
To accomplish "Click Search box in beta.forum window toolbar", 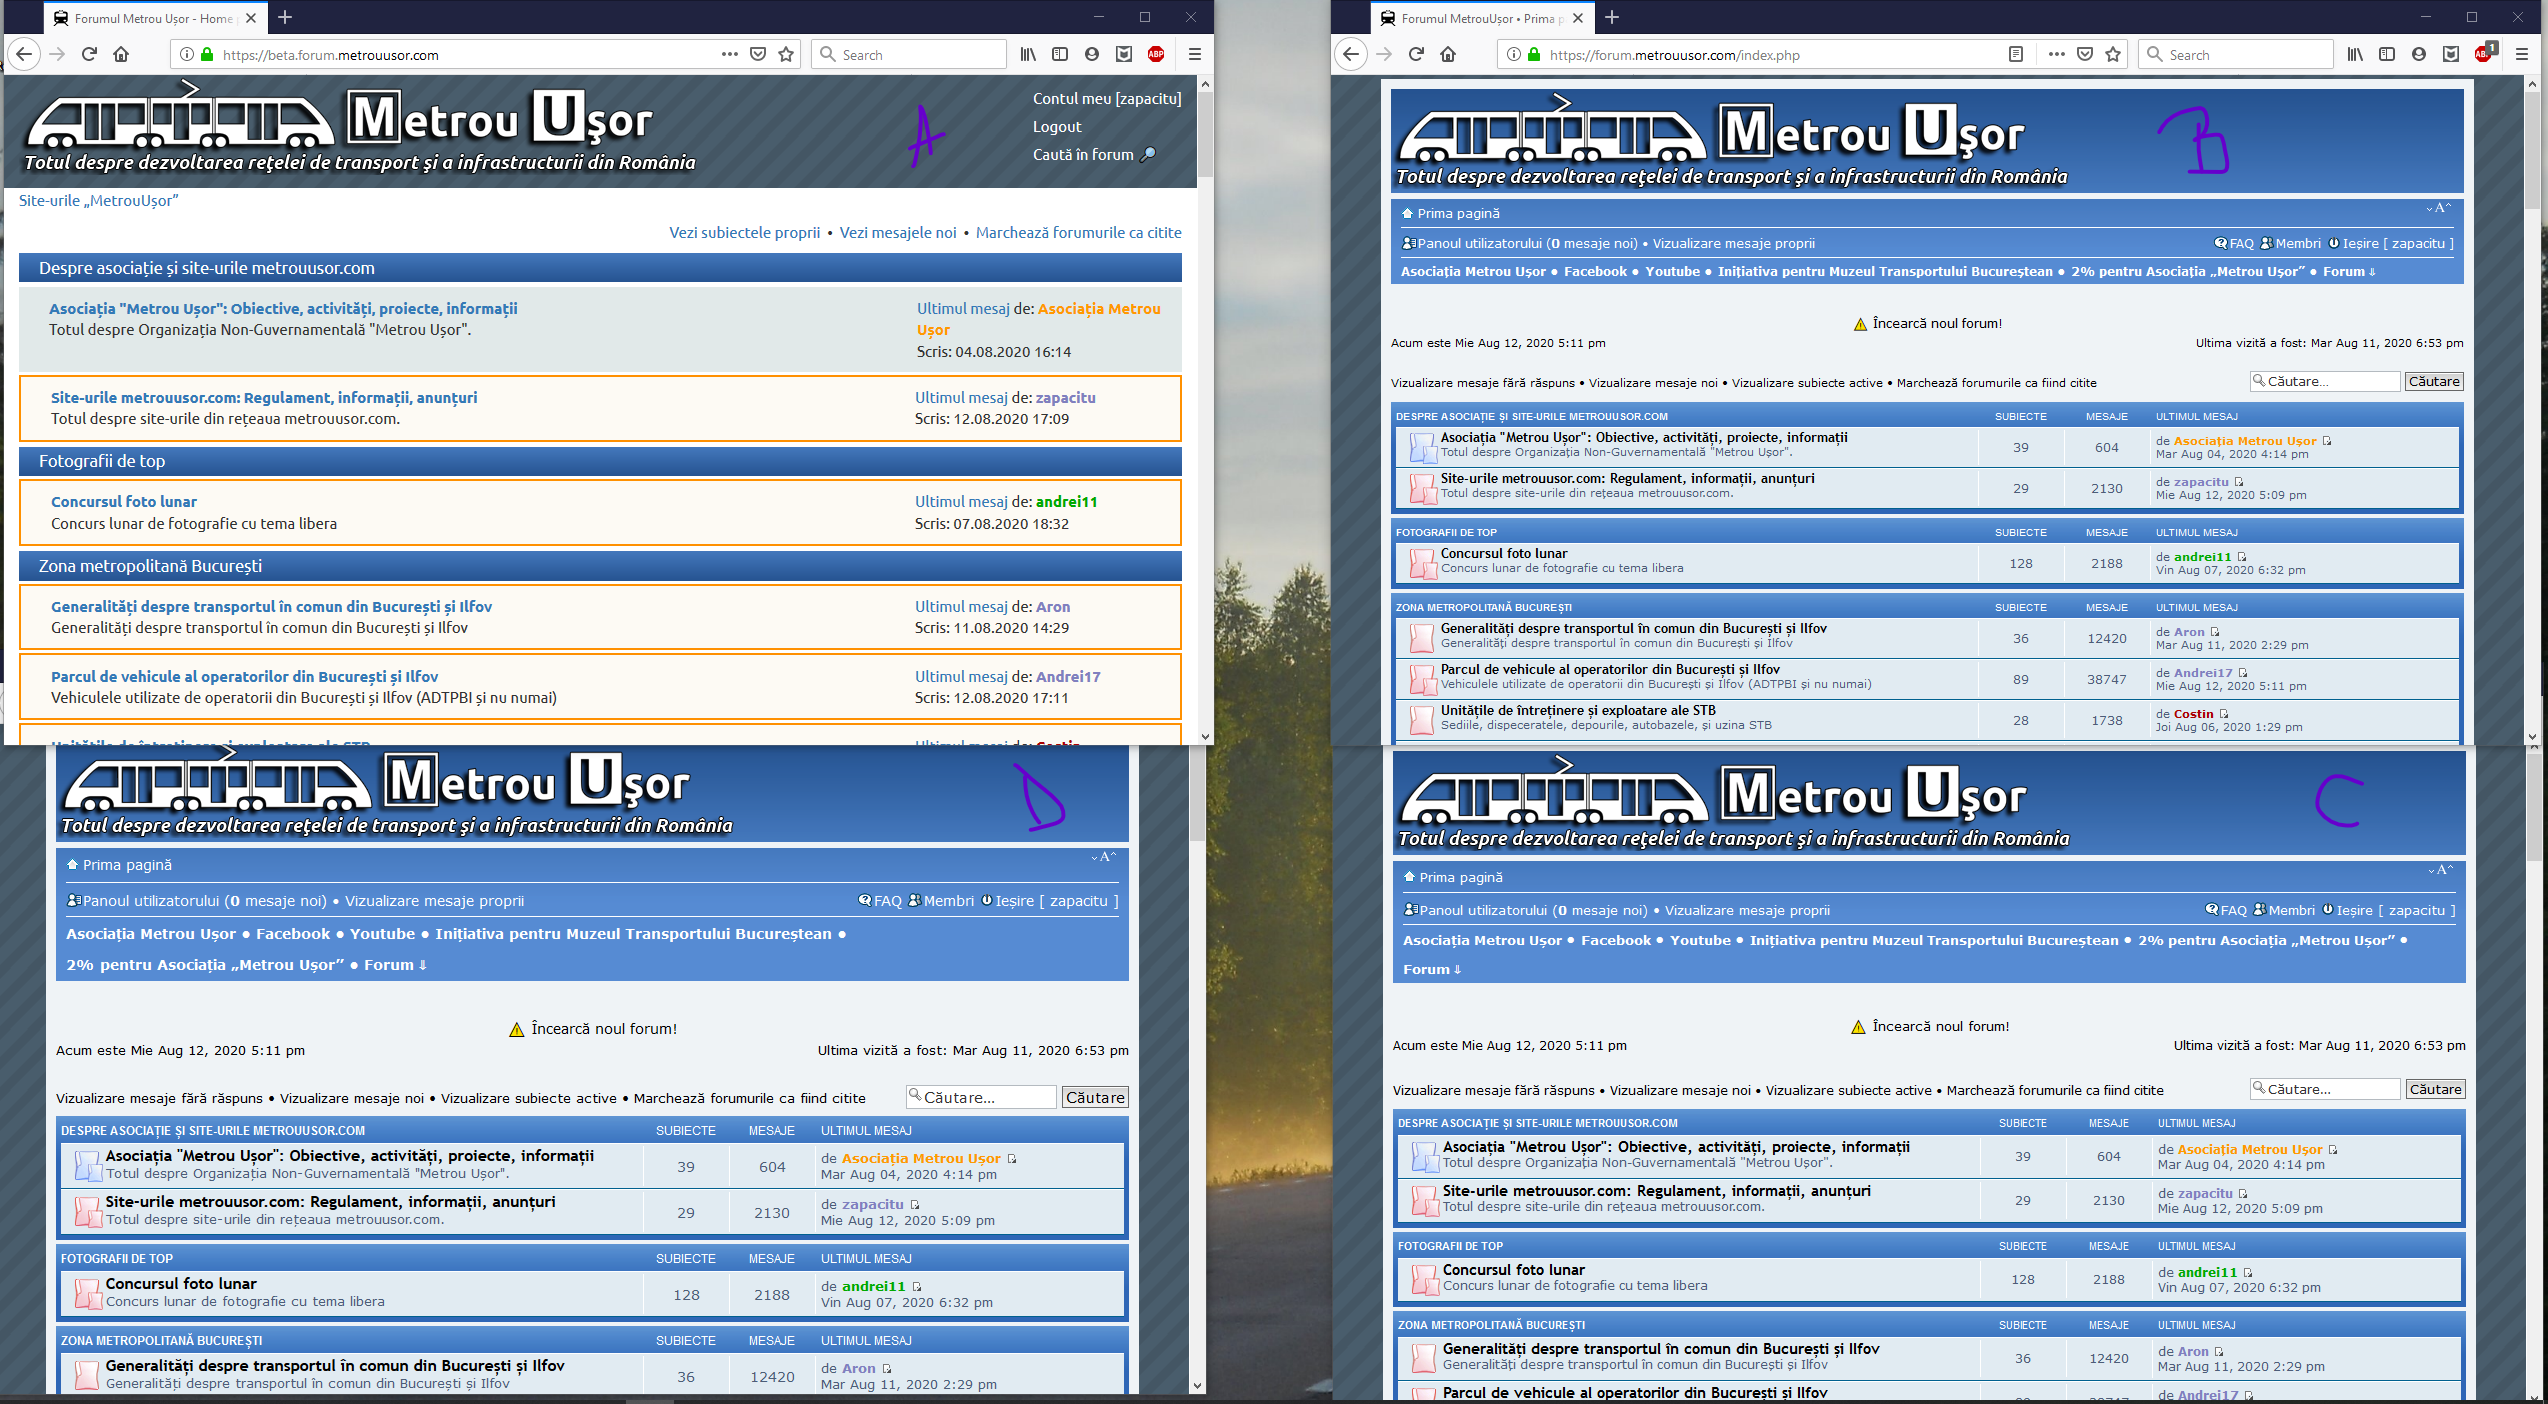I will 910,54.
